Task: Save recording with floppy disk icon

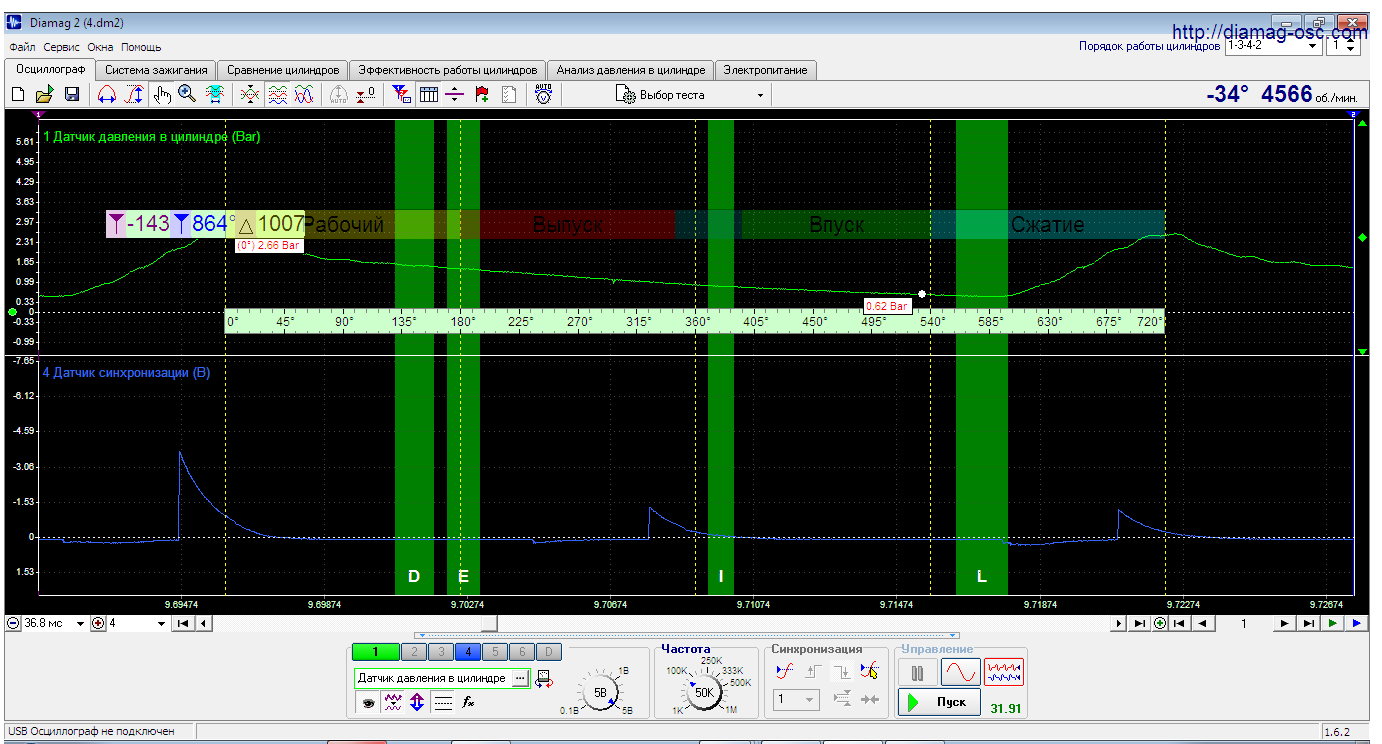Action: click(x=71, y=94)
